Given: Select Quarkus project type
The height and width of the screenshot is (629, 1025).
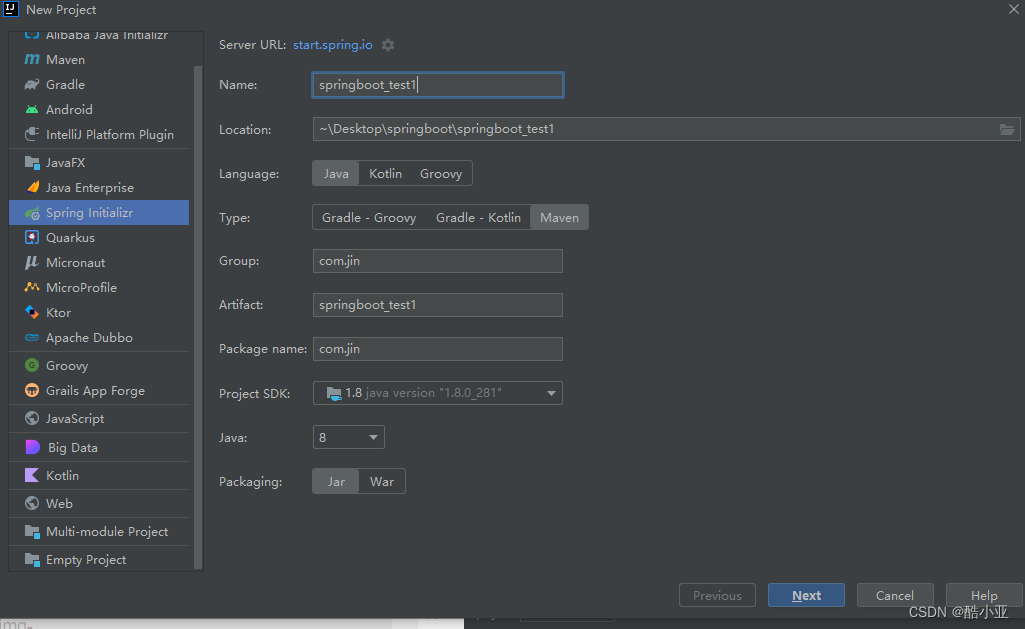Looking at the screenshot, I should point(99,237).
